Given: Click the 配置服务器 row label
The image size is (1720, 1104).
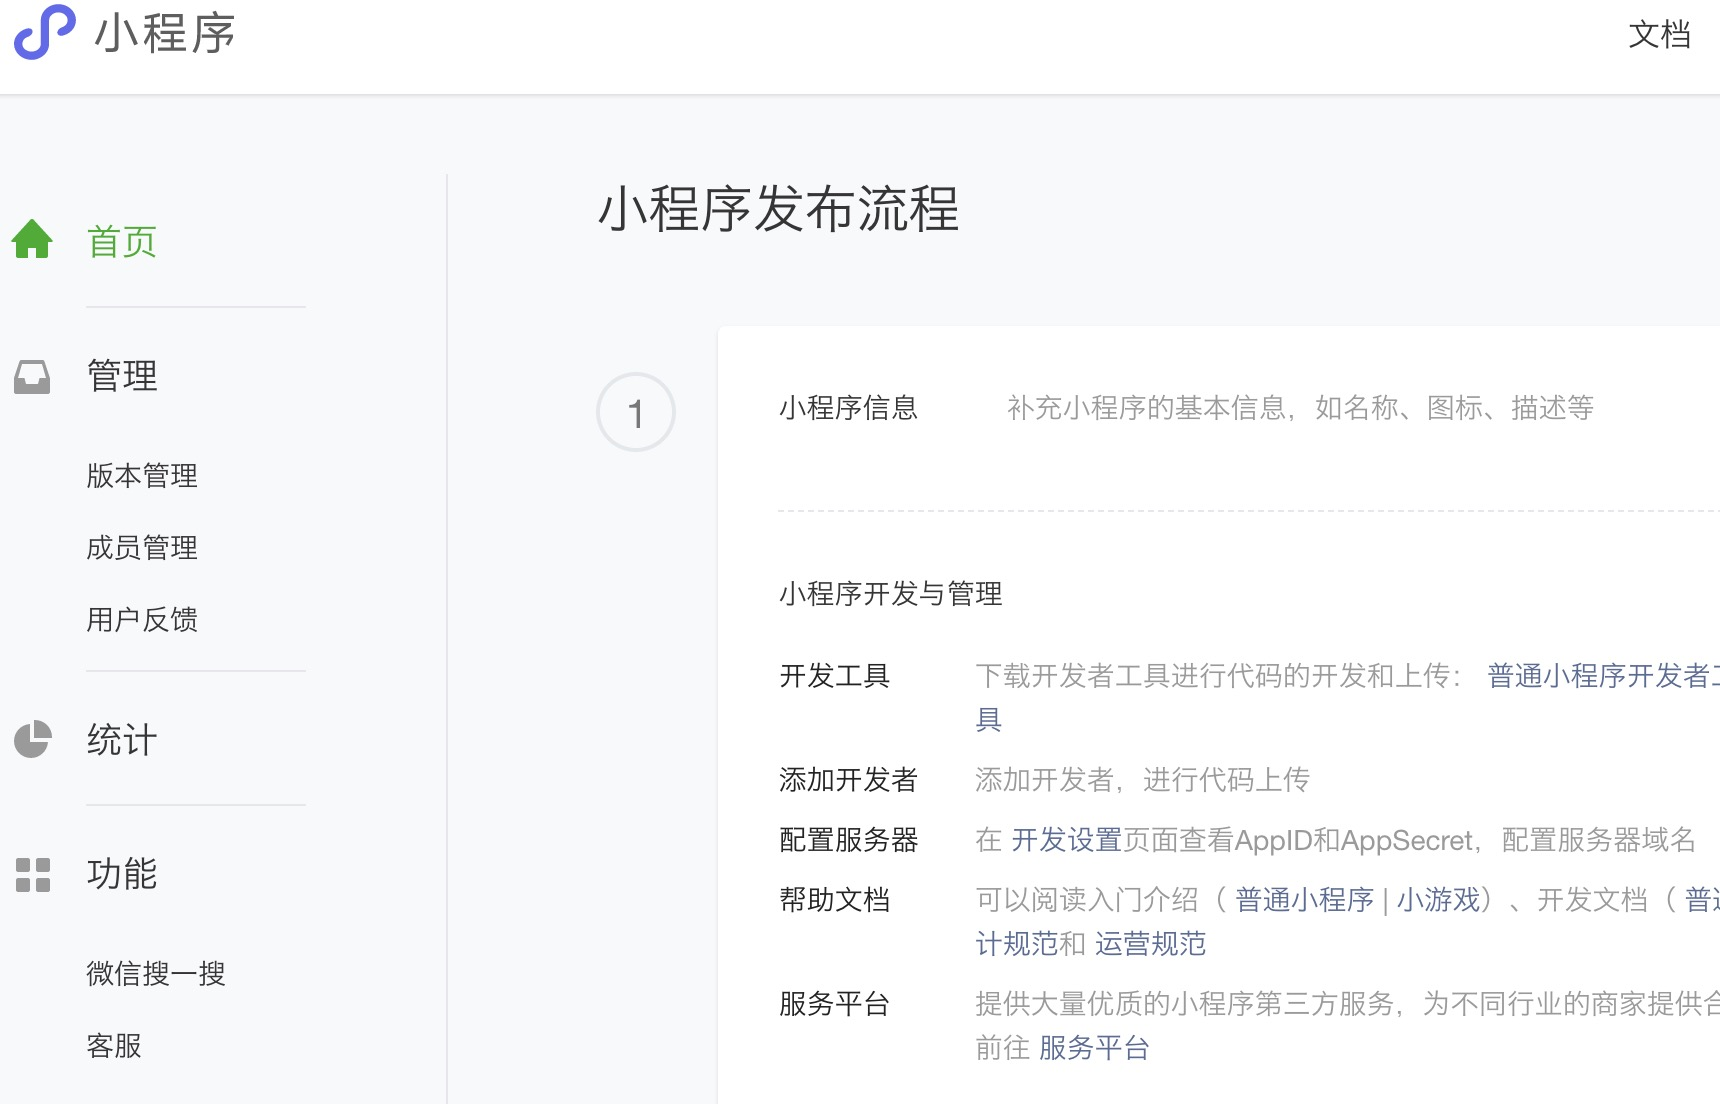Looking at the screenshot, I should click(x=848, y=840).
